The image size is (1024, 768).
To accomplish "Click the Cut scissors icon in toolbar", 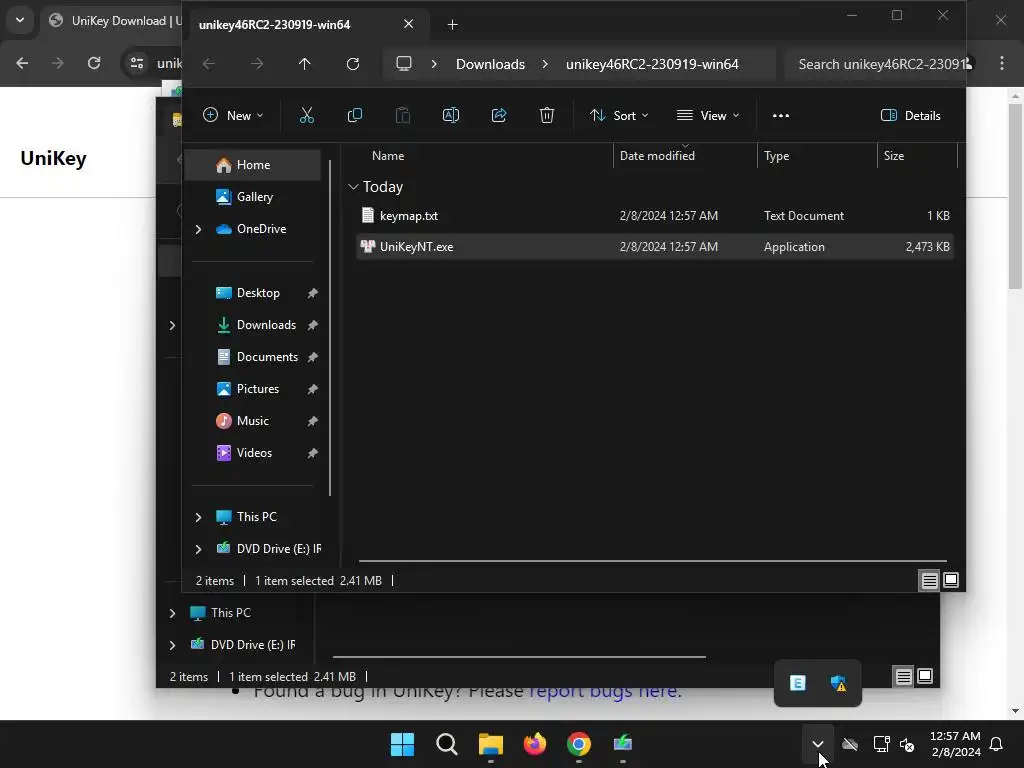I will 306,116.
